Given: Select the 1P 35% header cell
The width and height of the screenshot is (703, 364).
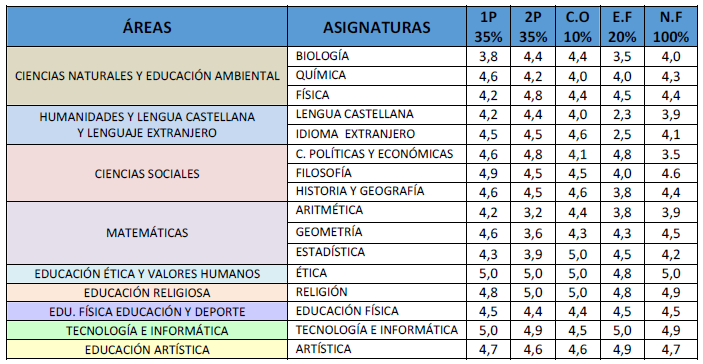Looking at the screenshot, I should pyautogui.click(x=488, y=27).
